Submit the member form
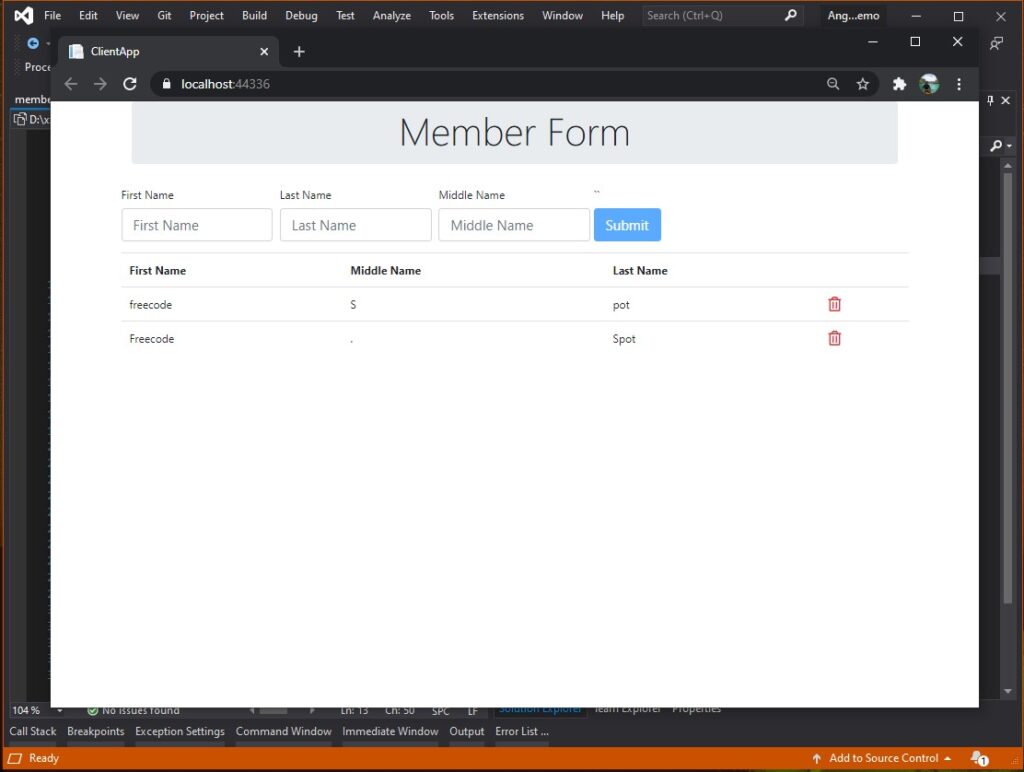The height and width of the screenshot is (772, 1024). click(627, 225)
